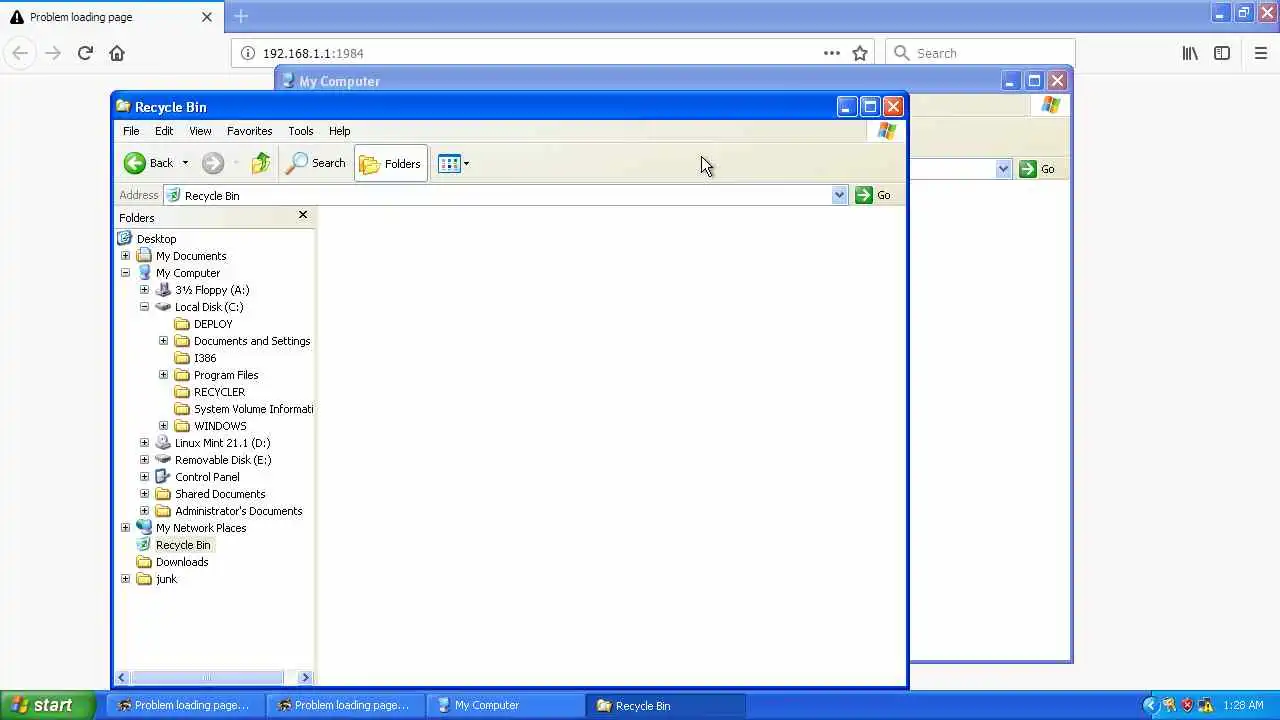1280x720 pixels.
Task: Expand Removable Disk (E:) node
Action: 144,460
